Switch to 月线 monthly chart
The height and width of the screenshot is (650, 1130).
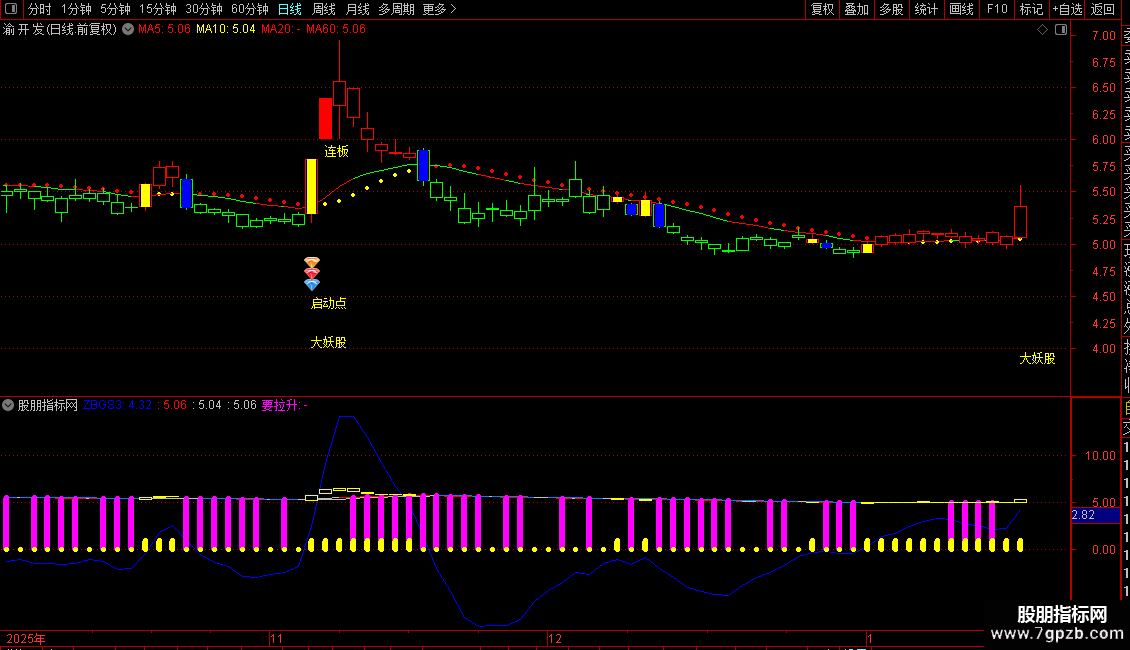tap(357, 9)
